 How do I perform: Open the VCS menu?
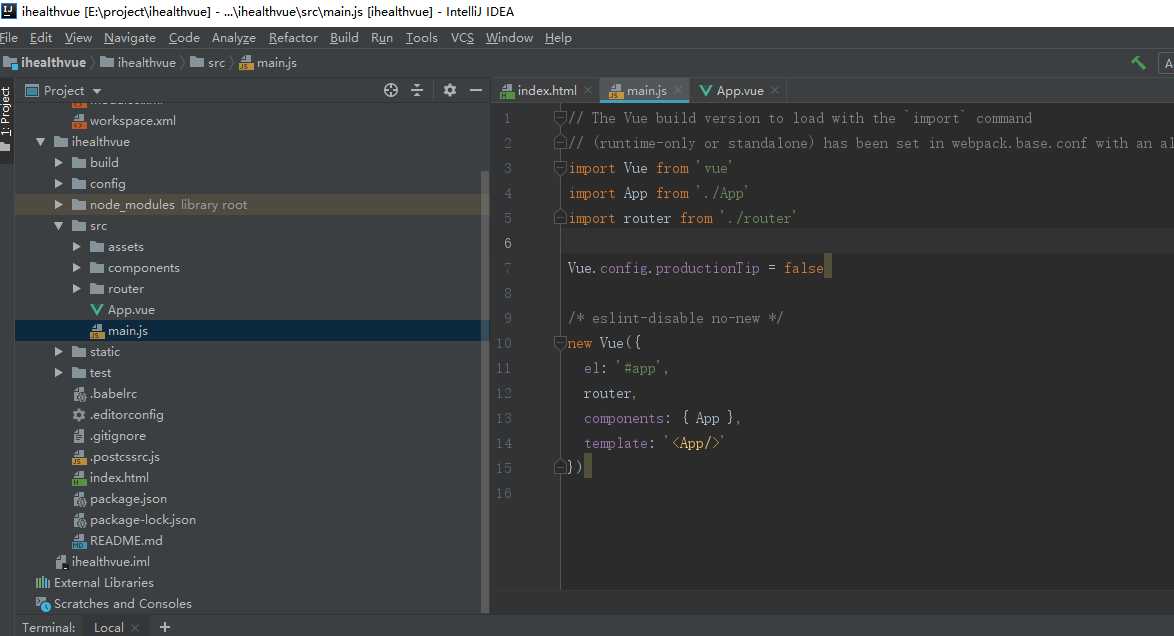(462, 37)
